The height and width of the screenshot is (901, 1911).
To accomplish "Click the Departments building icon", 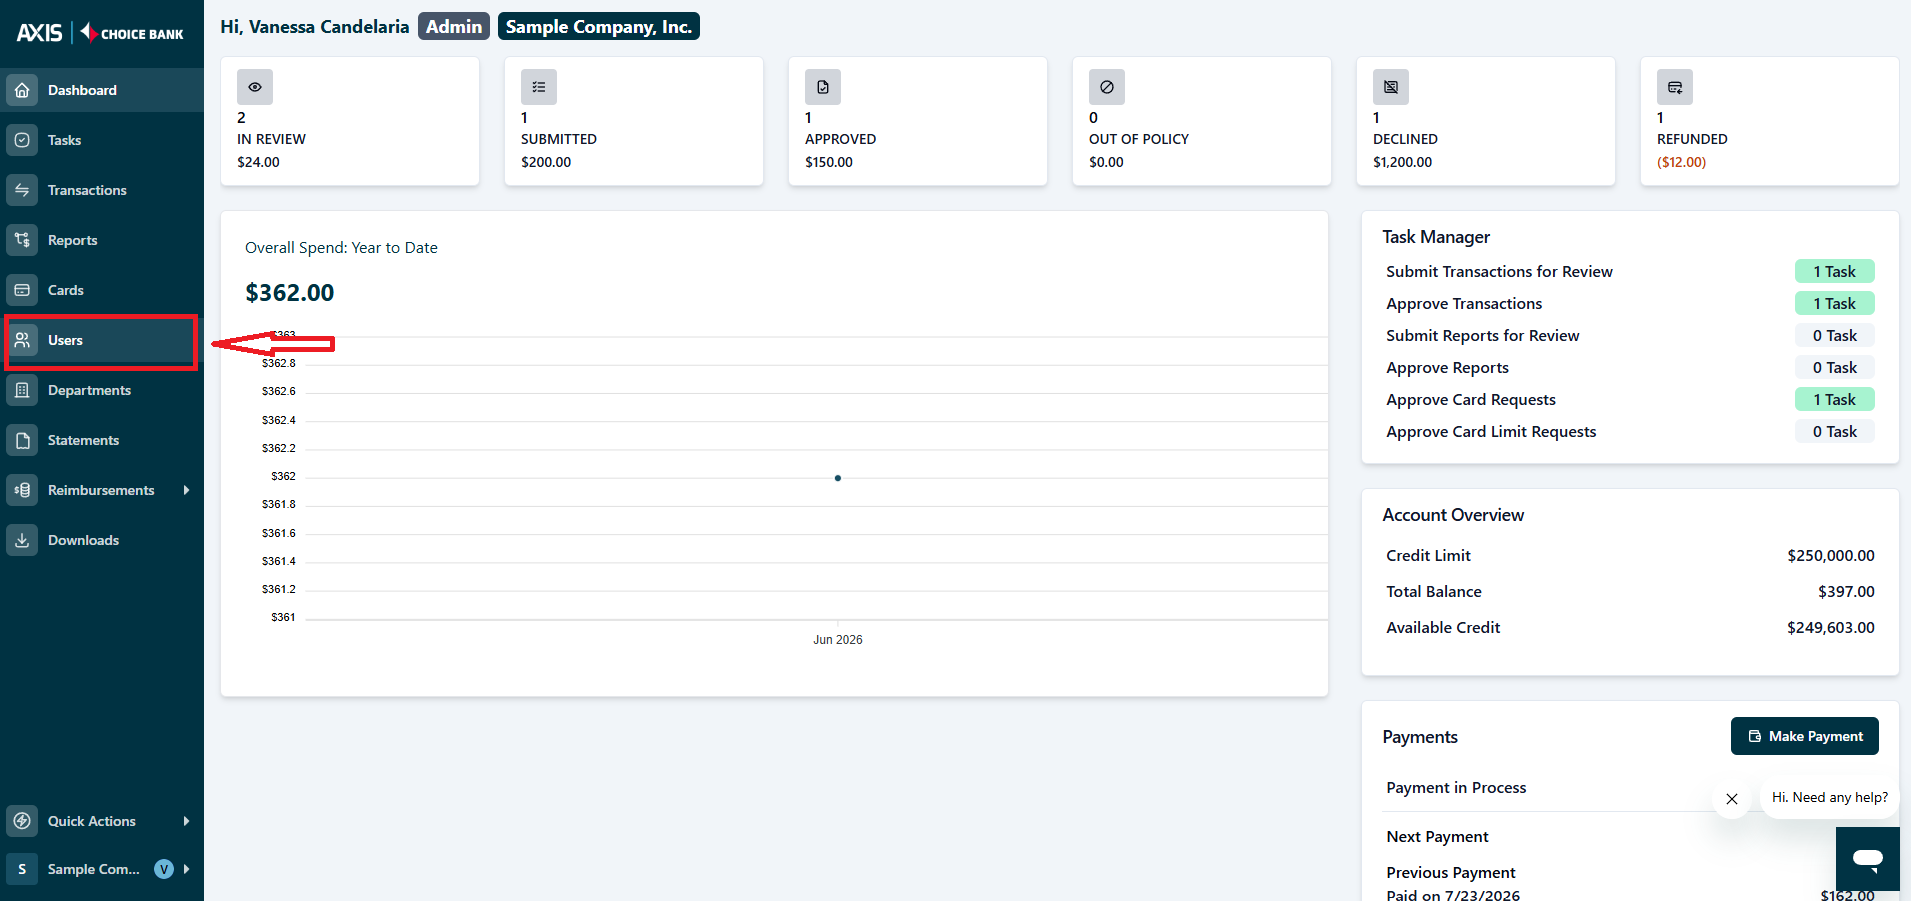I will 22,390.
